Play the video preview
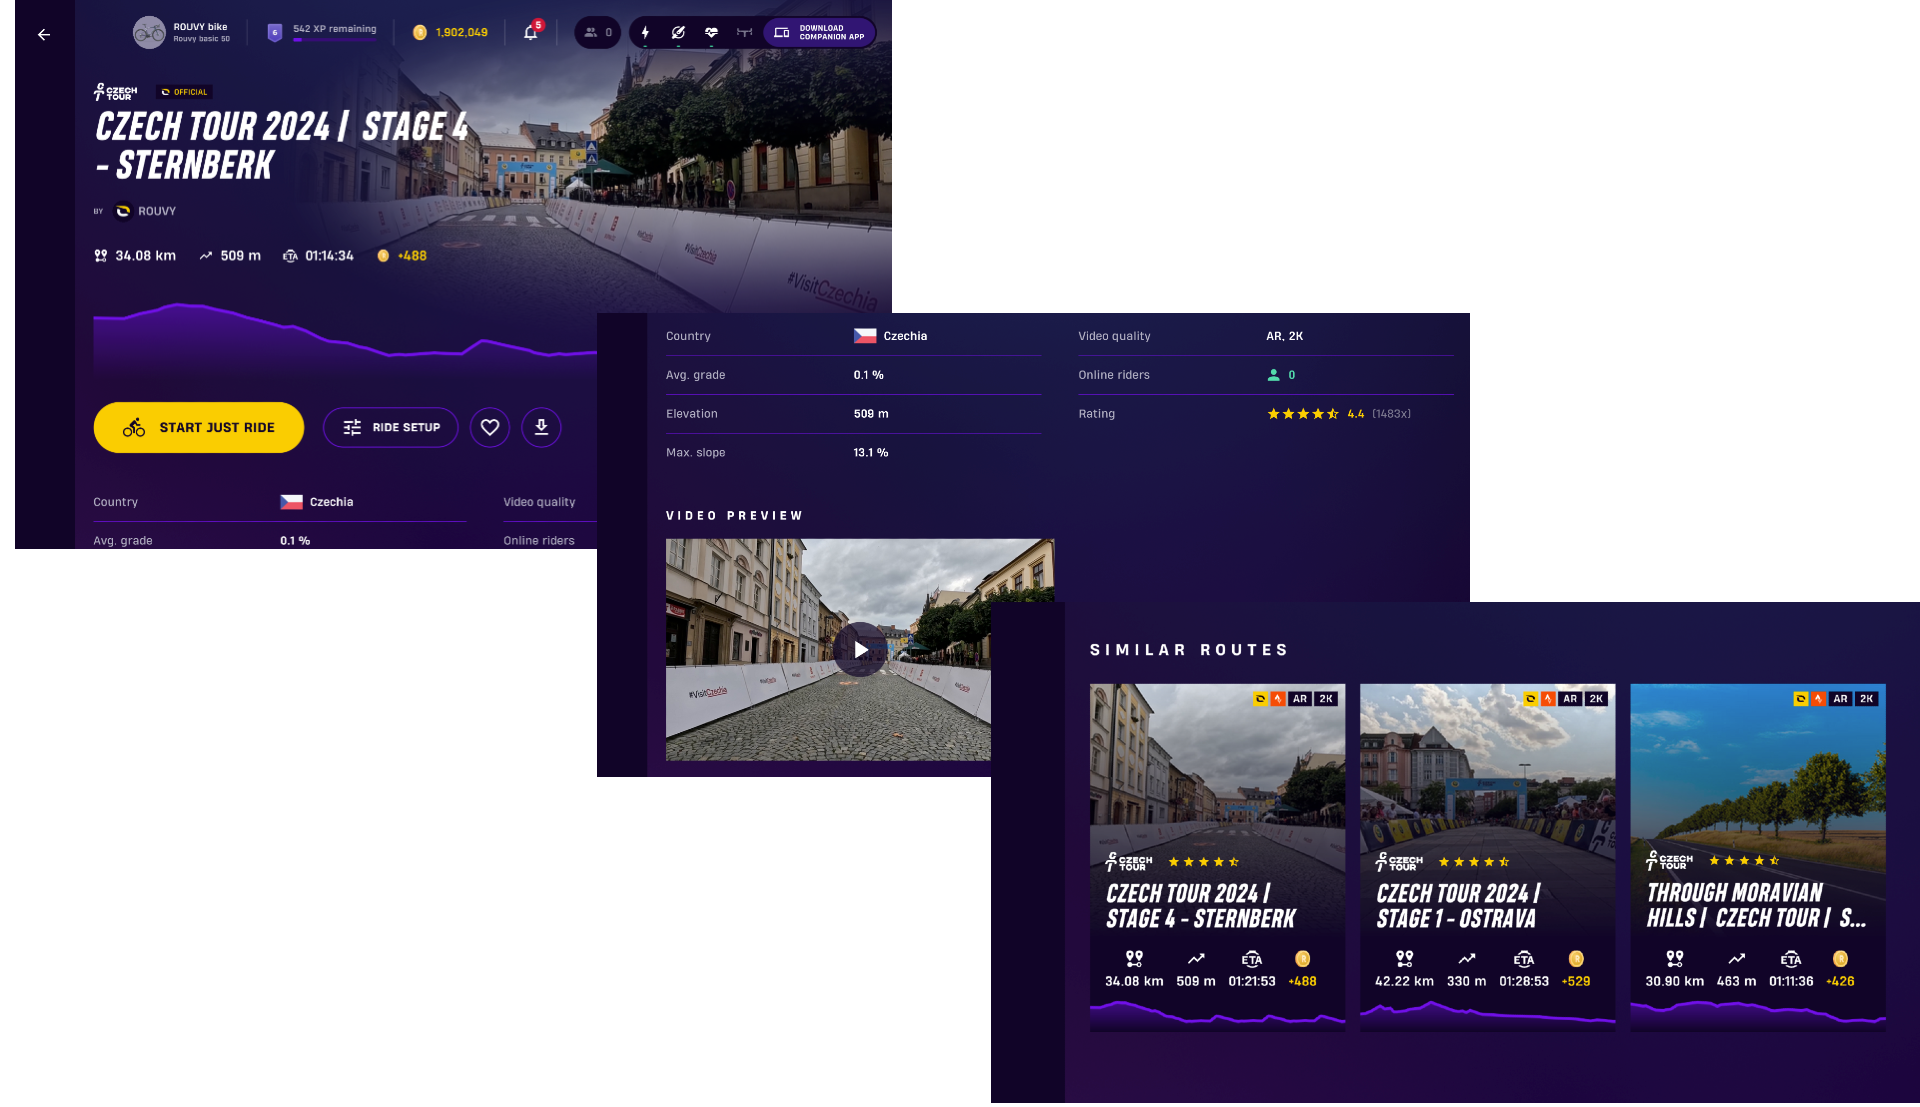 [x=860, y=650]
